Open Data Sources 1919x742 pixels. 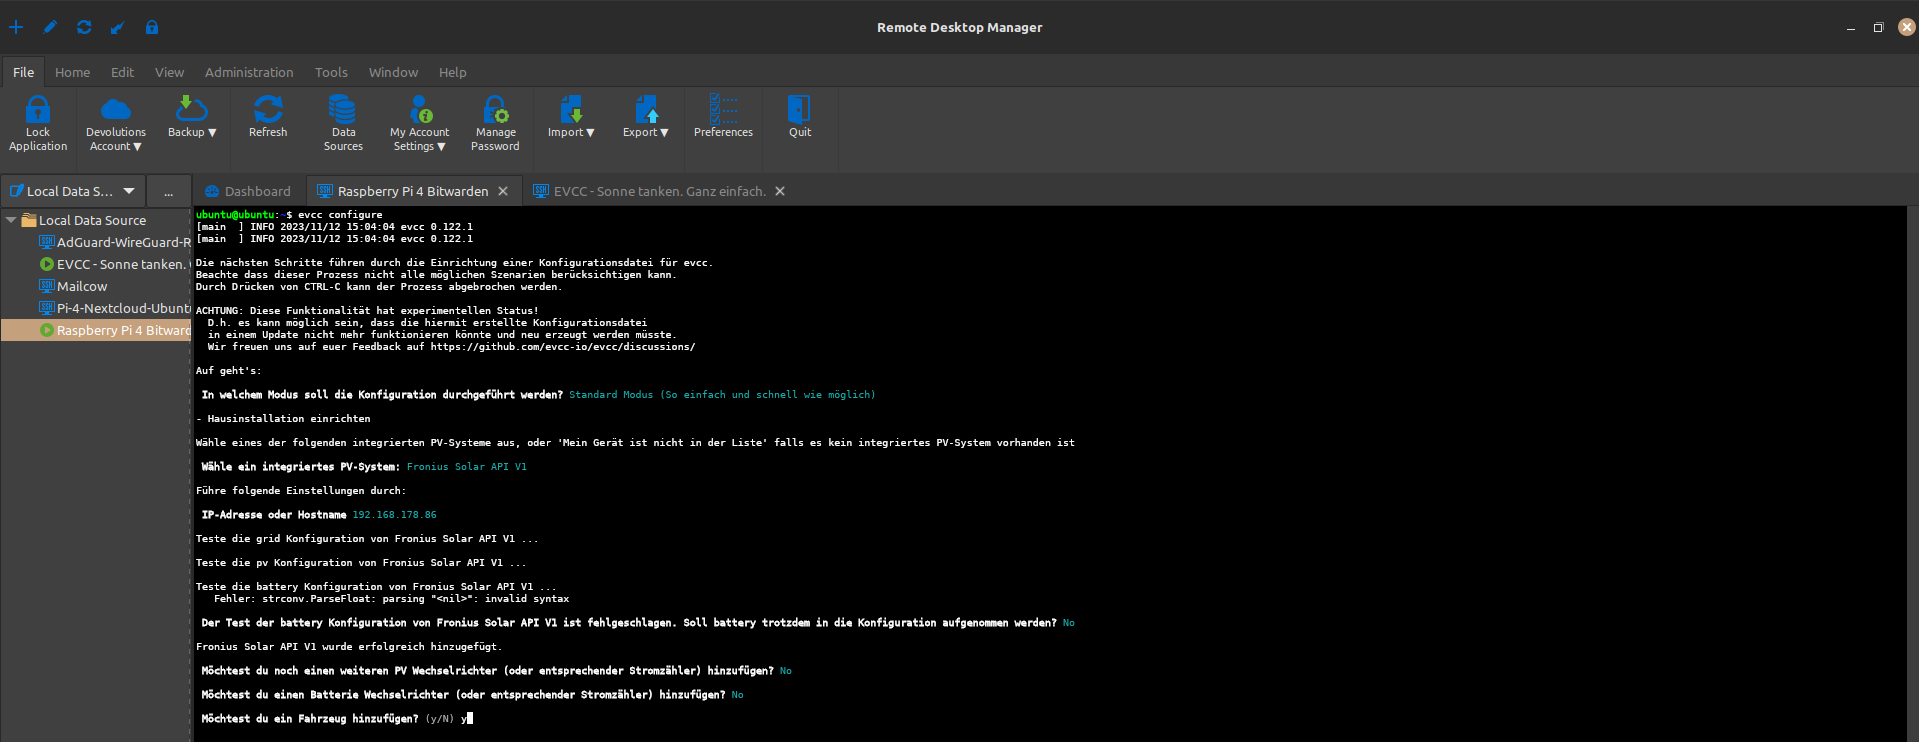point(343,124)
